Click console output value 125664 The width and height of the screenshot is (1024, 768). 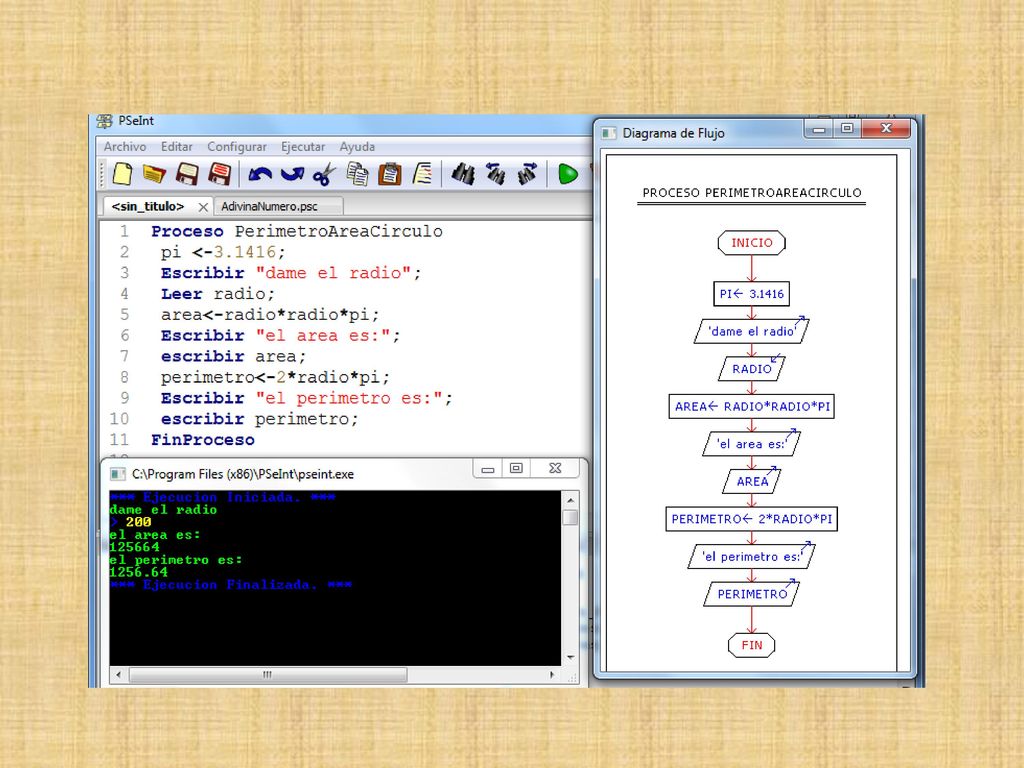135,547
